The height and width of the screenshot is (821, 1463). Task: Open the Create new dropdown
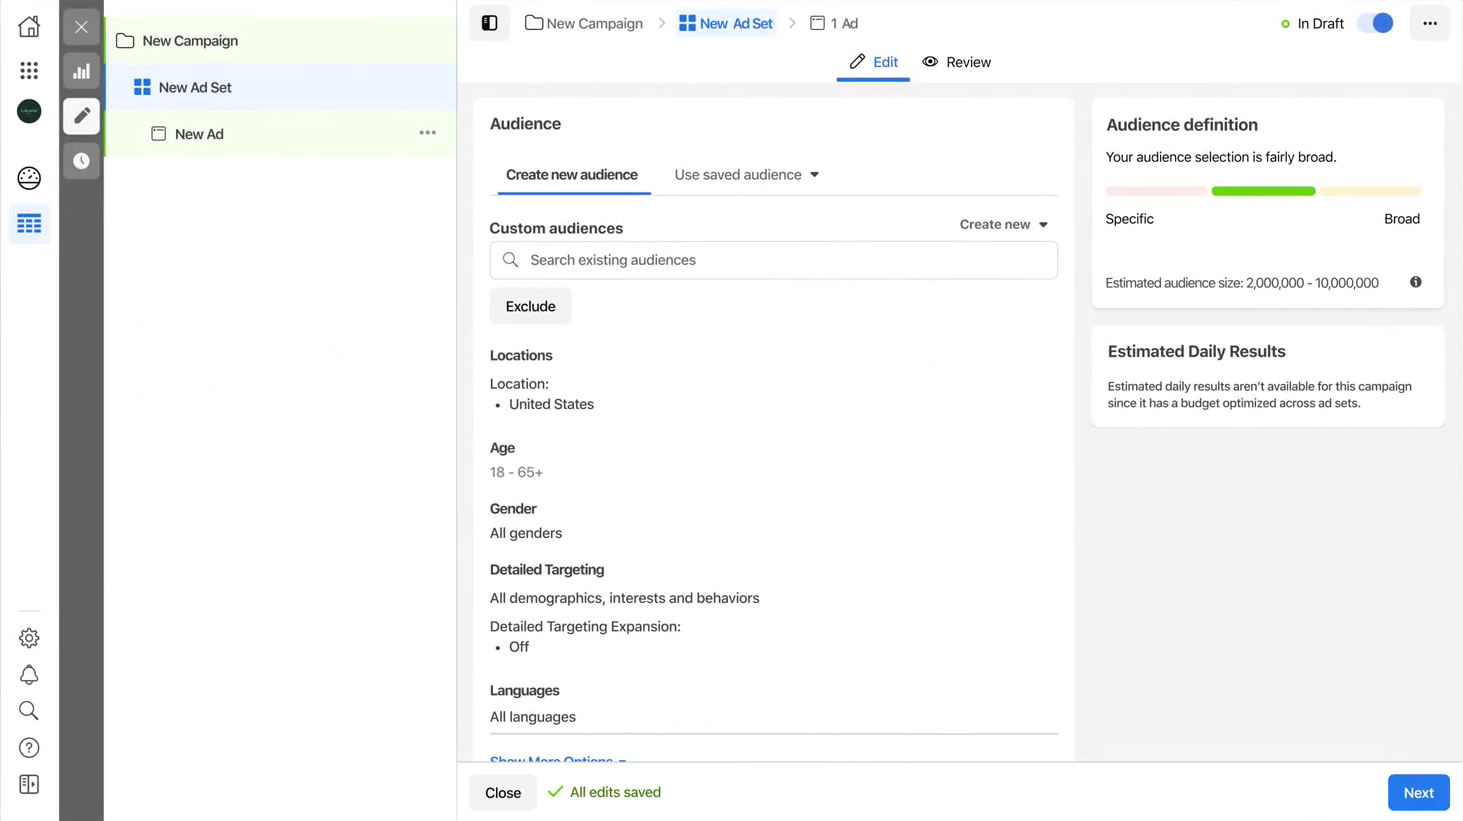(1003, 225)
